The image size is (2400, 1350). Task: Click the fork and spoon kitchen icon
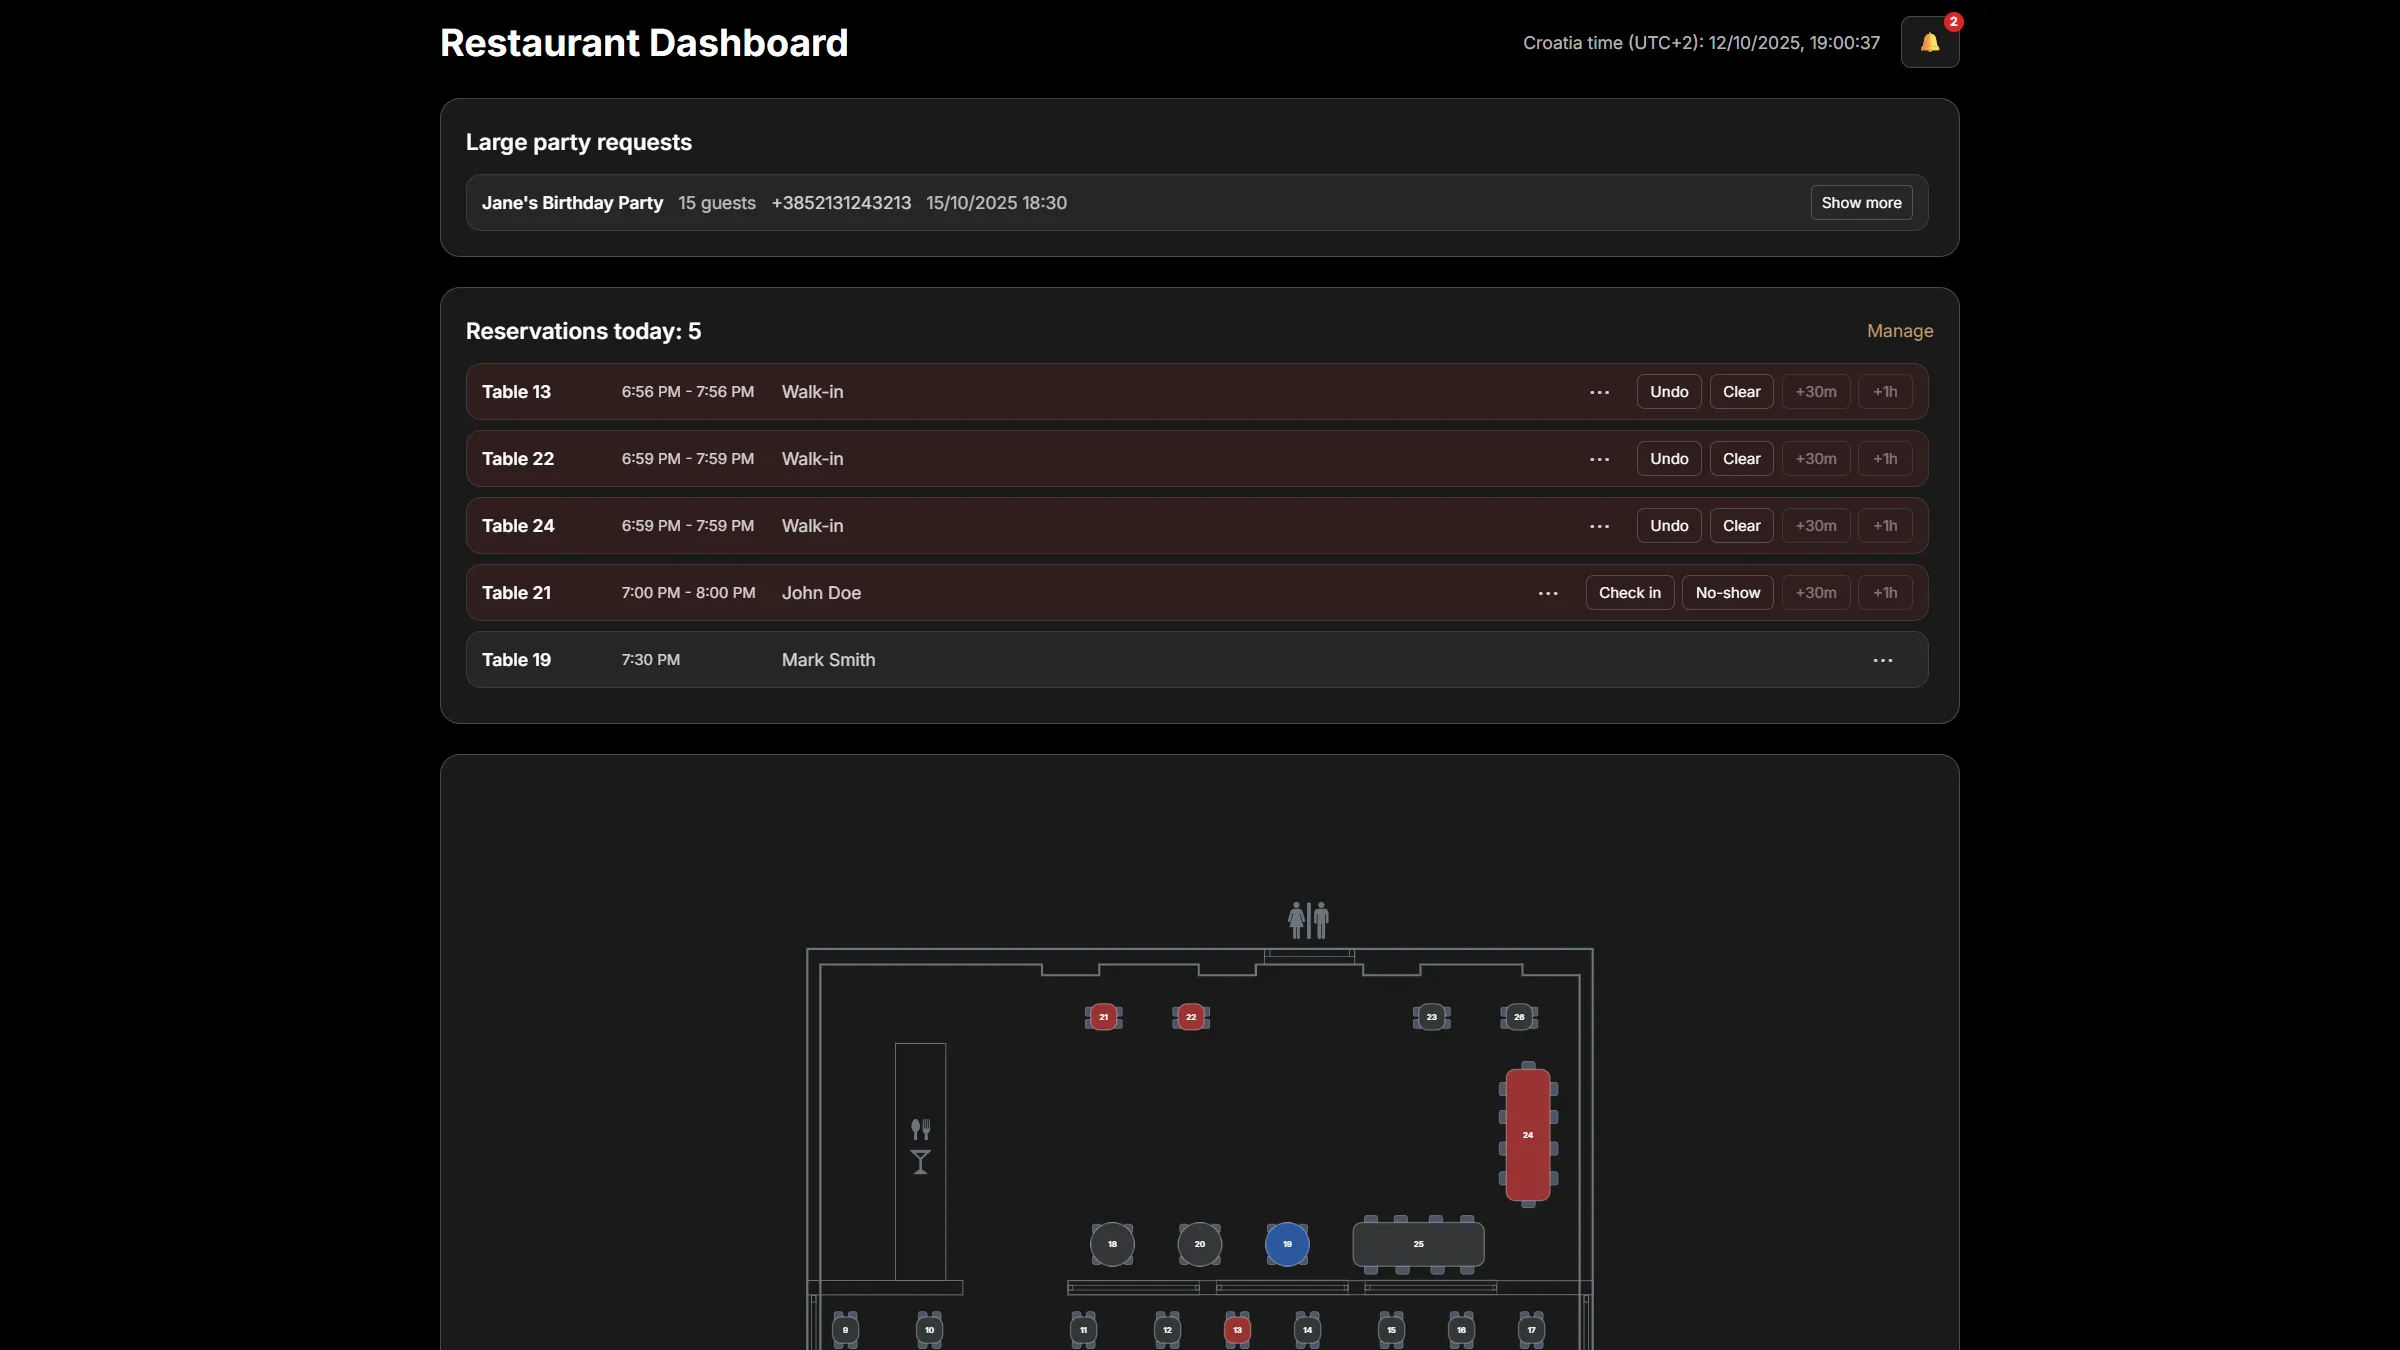920,1129
